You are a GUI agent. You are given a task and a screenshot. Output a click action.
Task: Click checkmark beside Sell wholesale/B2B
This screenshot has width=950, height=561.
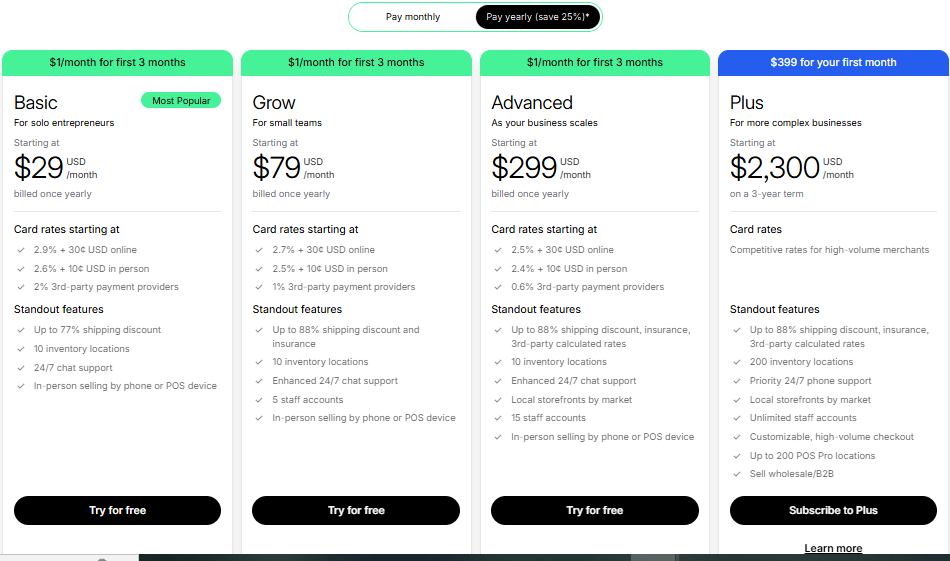click(737, 474)
